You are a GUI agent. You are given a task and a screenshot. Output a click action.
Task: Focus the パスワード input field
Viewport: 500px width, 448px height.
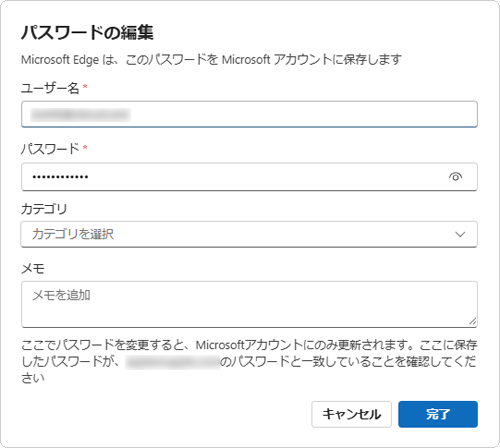pos(249,177)
